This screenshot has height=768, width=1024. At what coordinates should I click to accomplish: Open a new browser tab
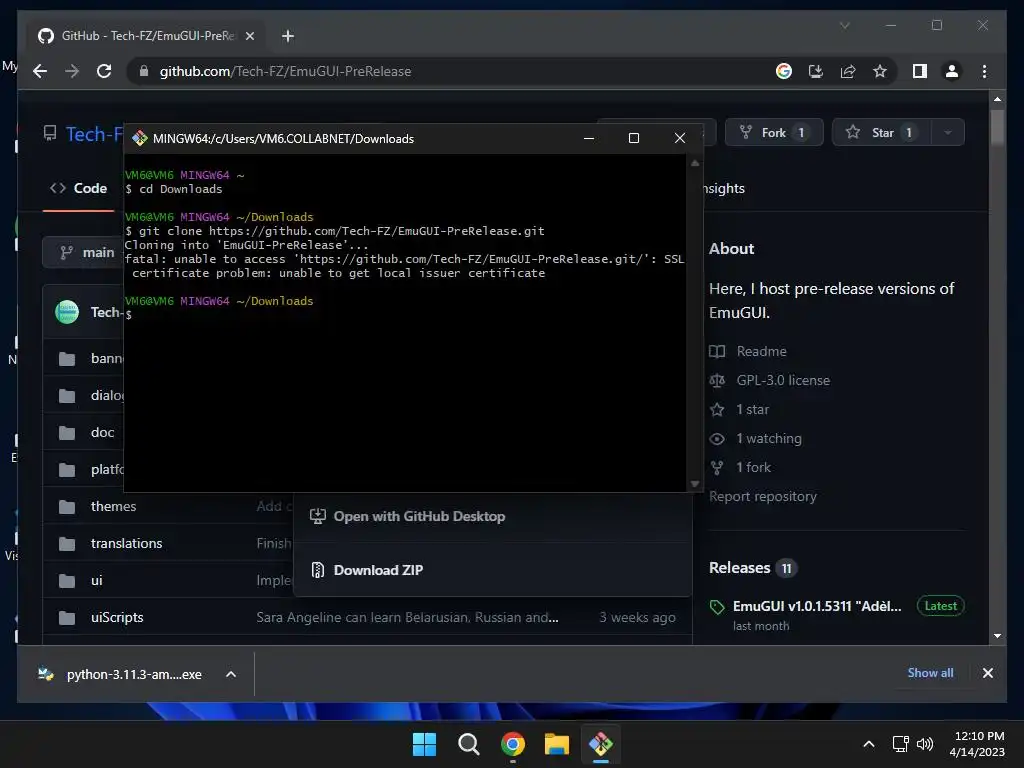pyautogui.click(x=287, y=36)
